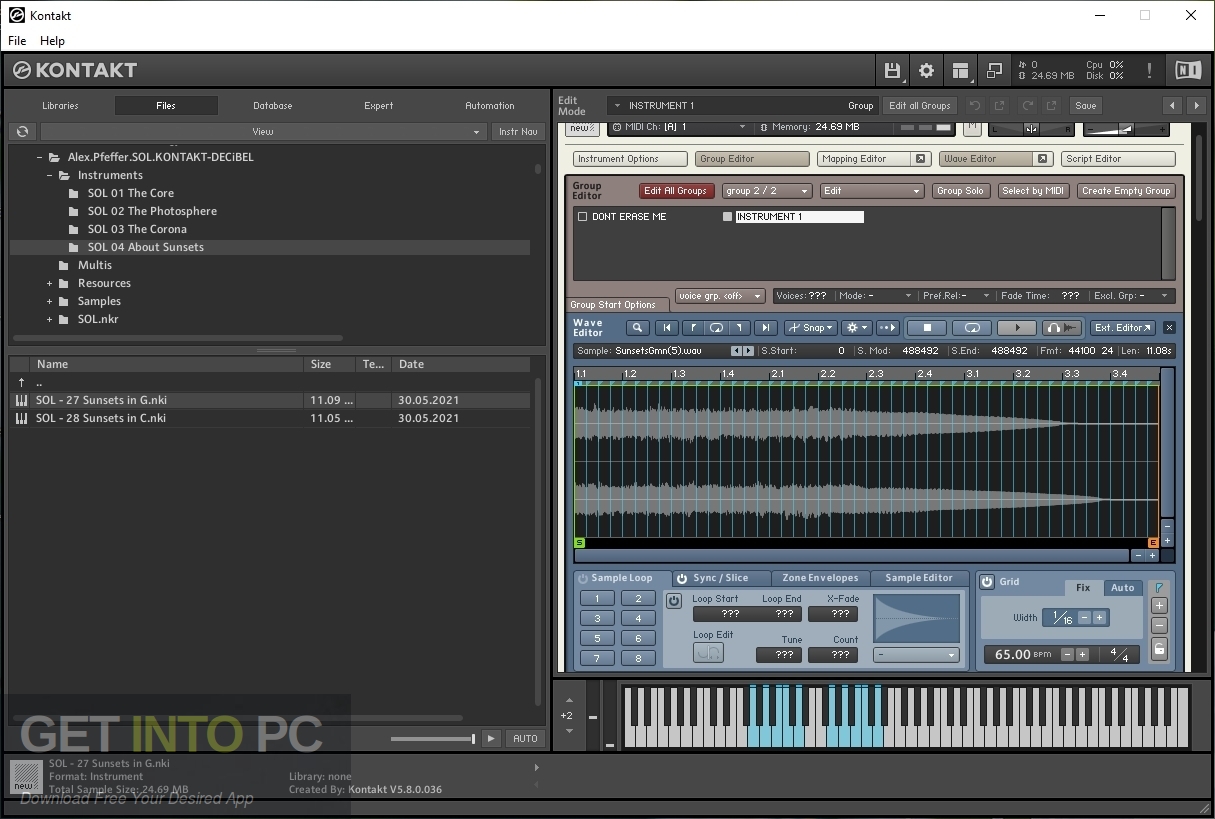Toggle the Grid power button
This screenshot has height=819, width=1215.
pyautogui.click(x=987, y=582)
